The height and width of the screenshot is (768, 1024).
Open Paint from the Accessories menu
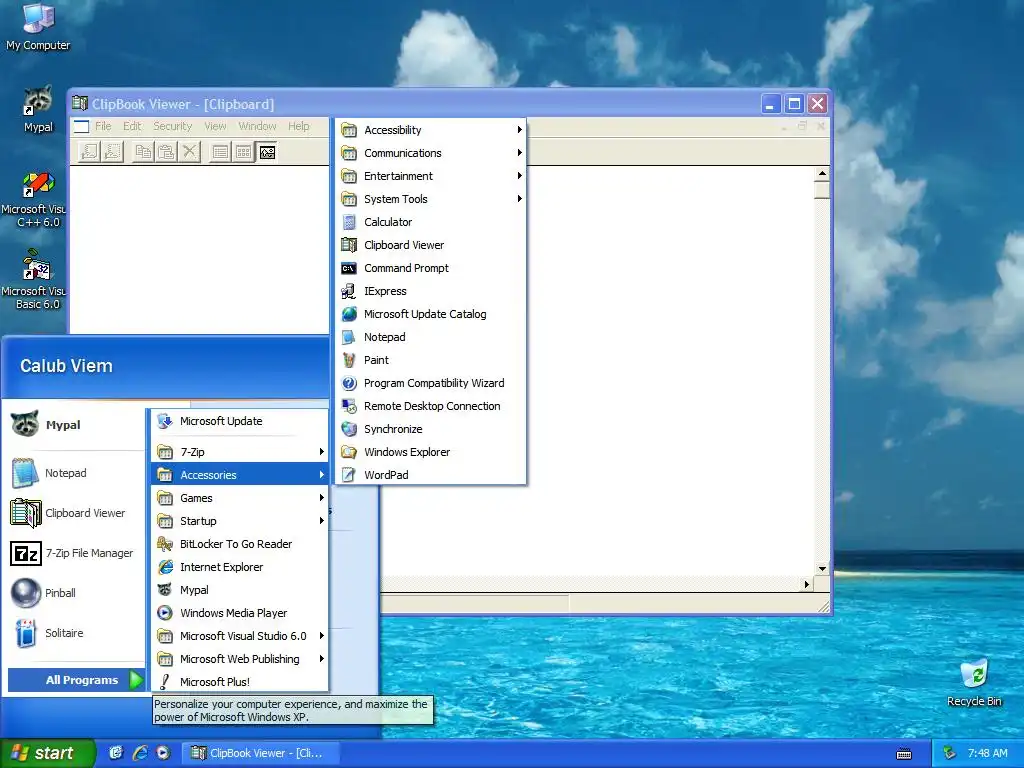pos(430,360)
